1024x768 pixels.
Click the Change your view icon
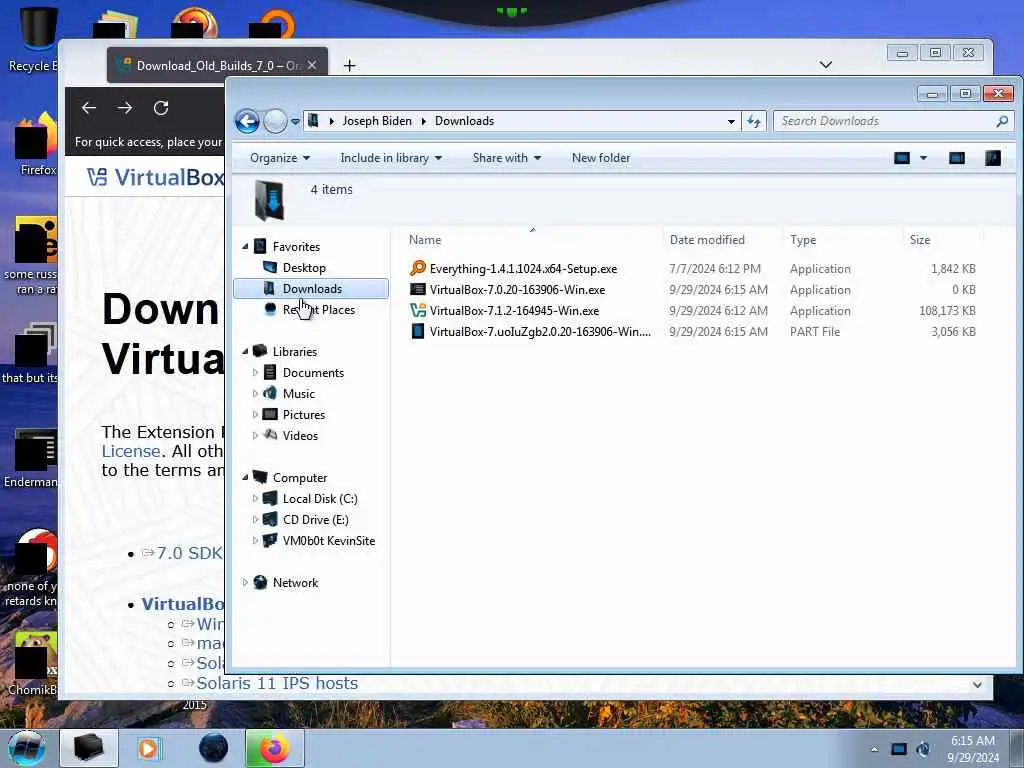(x=902, y=158)
